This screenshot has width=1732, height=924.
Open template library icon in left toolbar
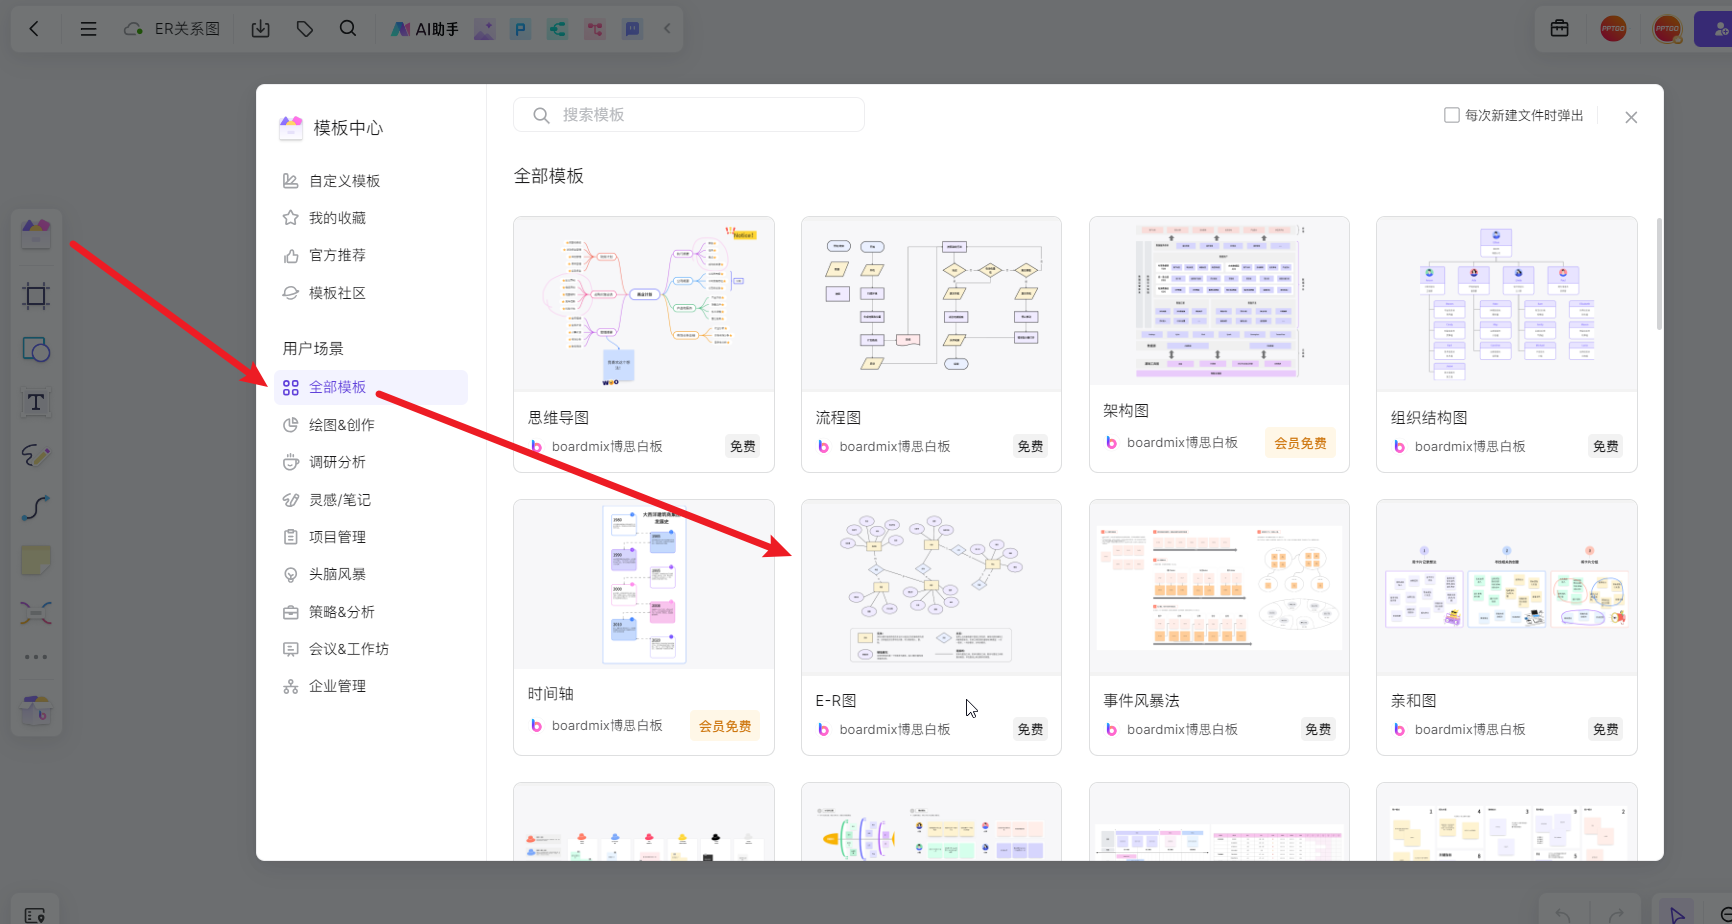(36, 235)
